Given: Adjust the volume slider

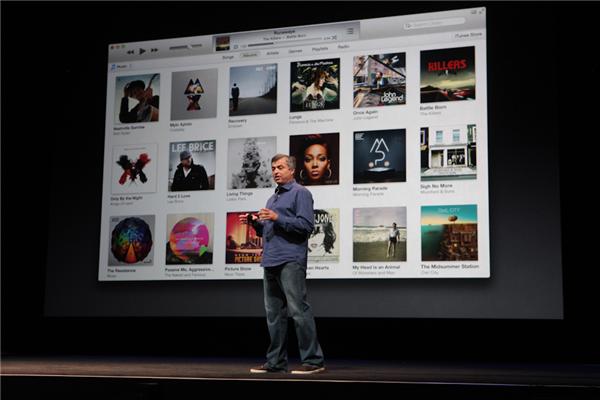Looking at the screenshot, I should tap(186, 47).
